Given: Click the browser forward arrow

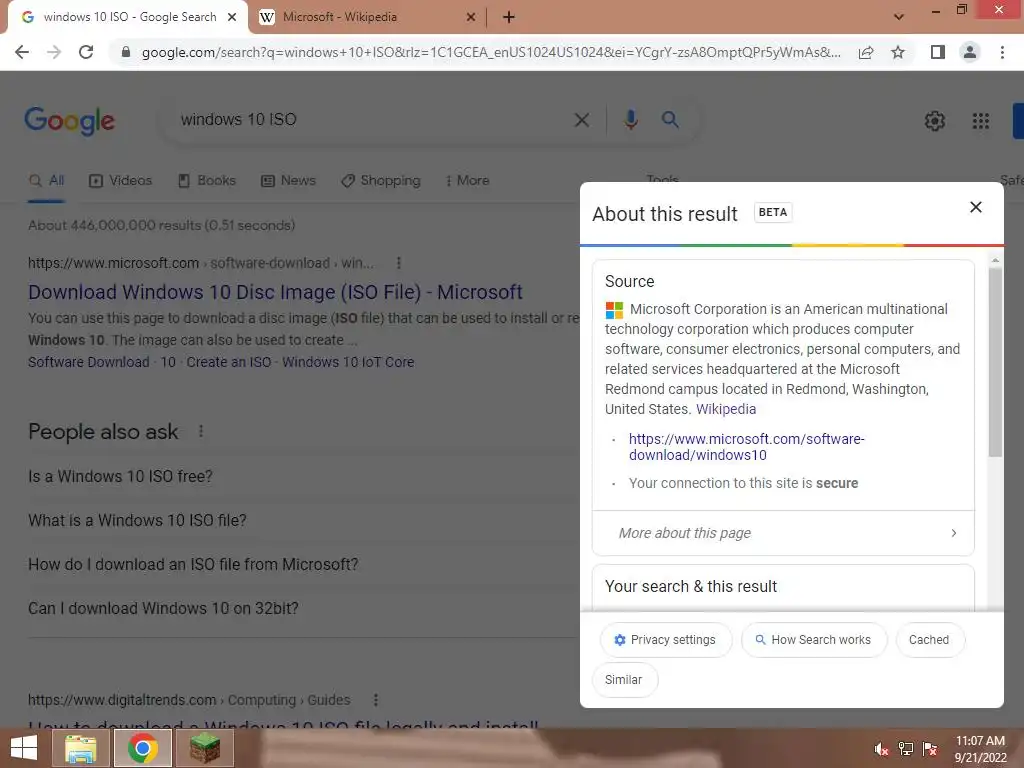Looking at the screenshot, I should click(x=54, y=52).
